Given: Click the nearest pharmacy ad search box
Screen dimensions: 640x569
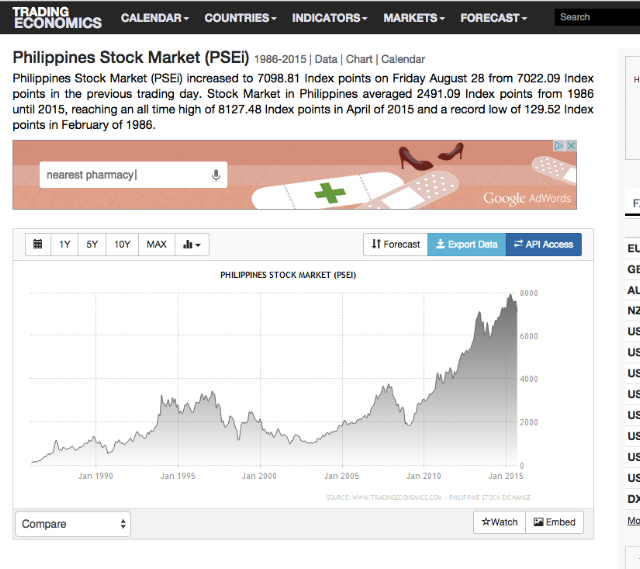Looking at the screenshot, I should click(133, 175).
